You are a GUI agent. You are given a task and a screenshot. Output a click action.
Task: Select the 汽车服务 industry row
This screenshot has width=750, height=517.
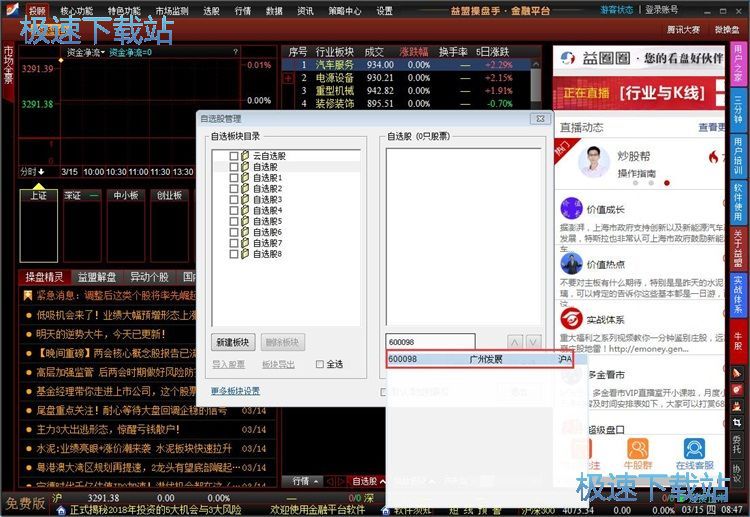pos(407,65)
